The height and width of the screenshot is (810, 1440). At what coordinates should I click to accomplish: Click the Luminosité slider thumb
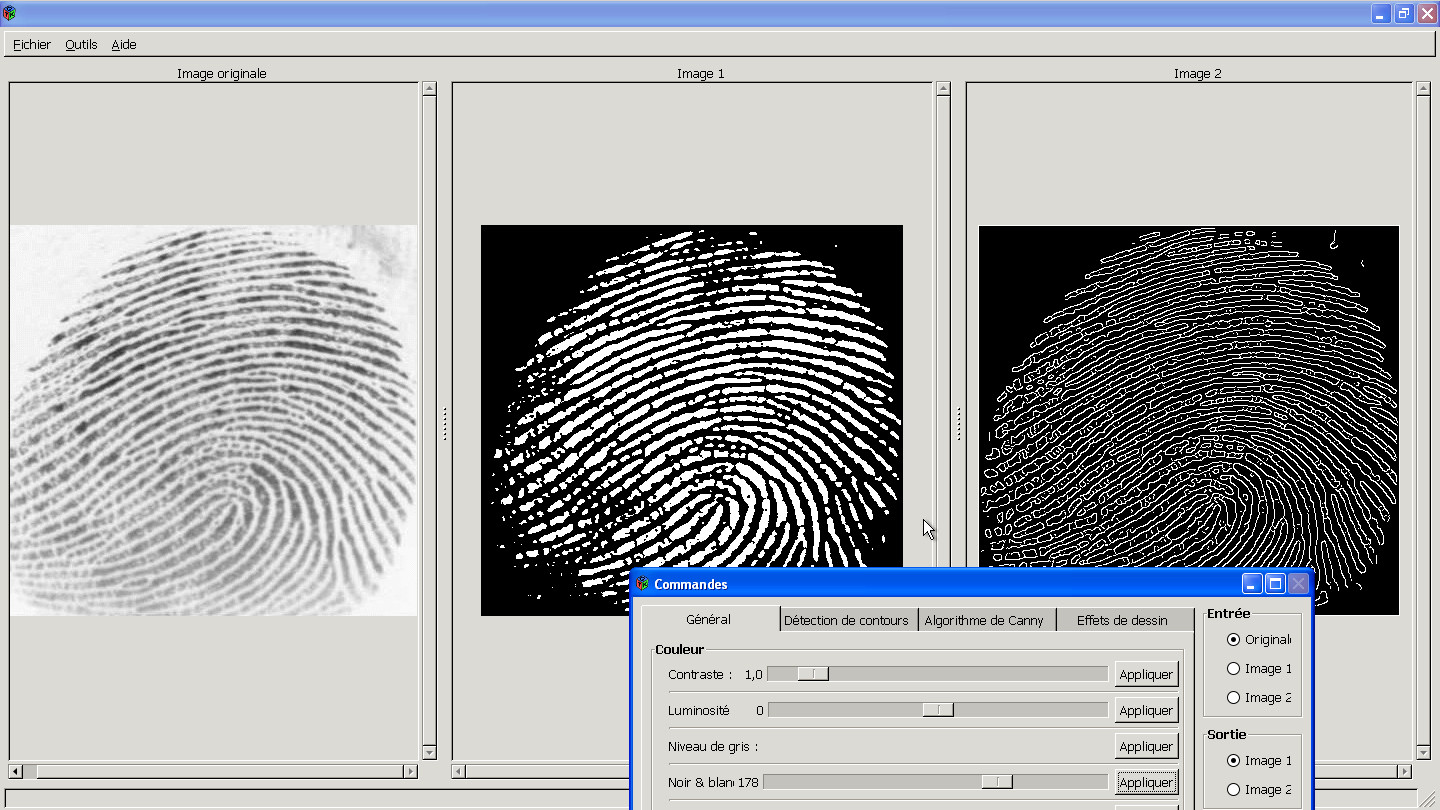point(938,710)
